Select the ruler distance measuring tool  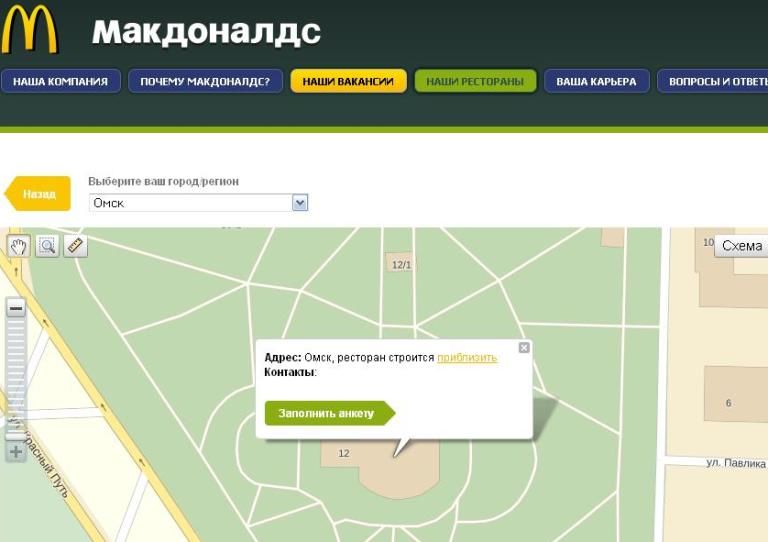click(x=75, y=246)
